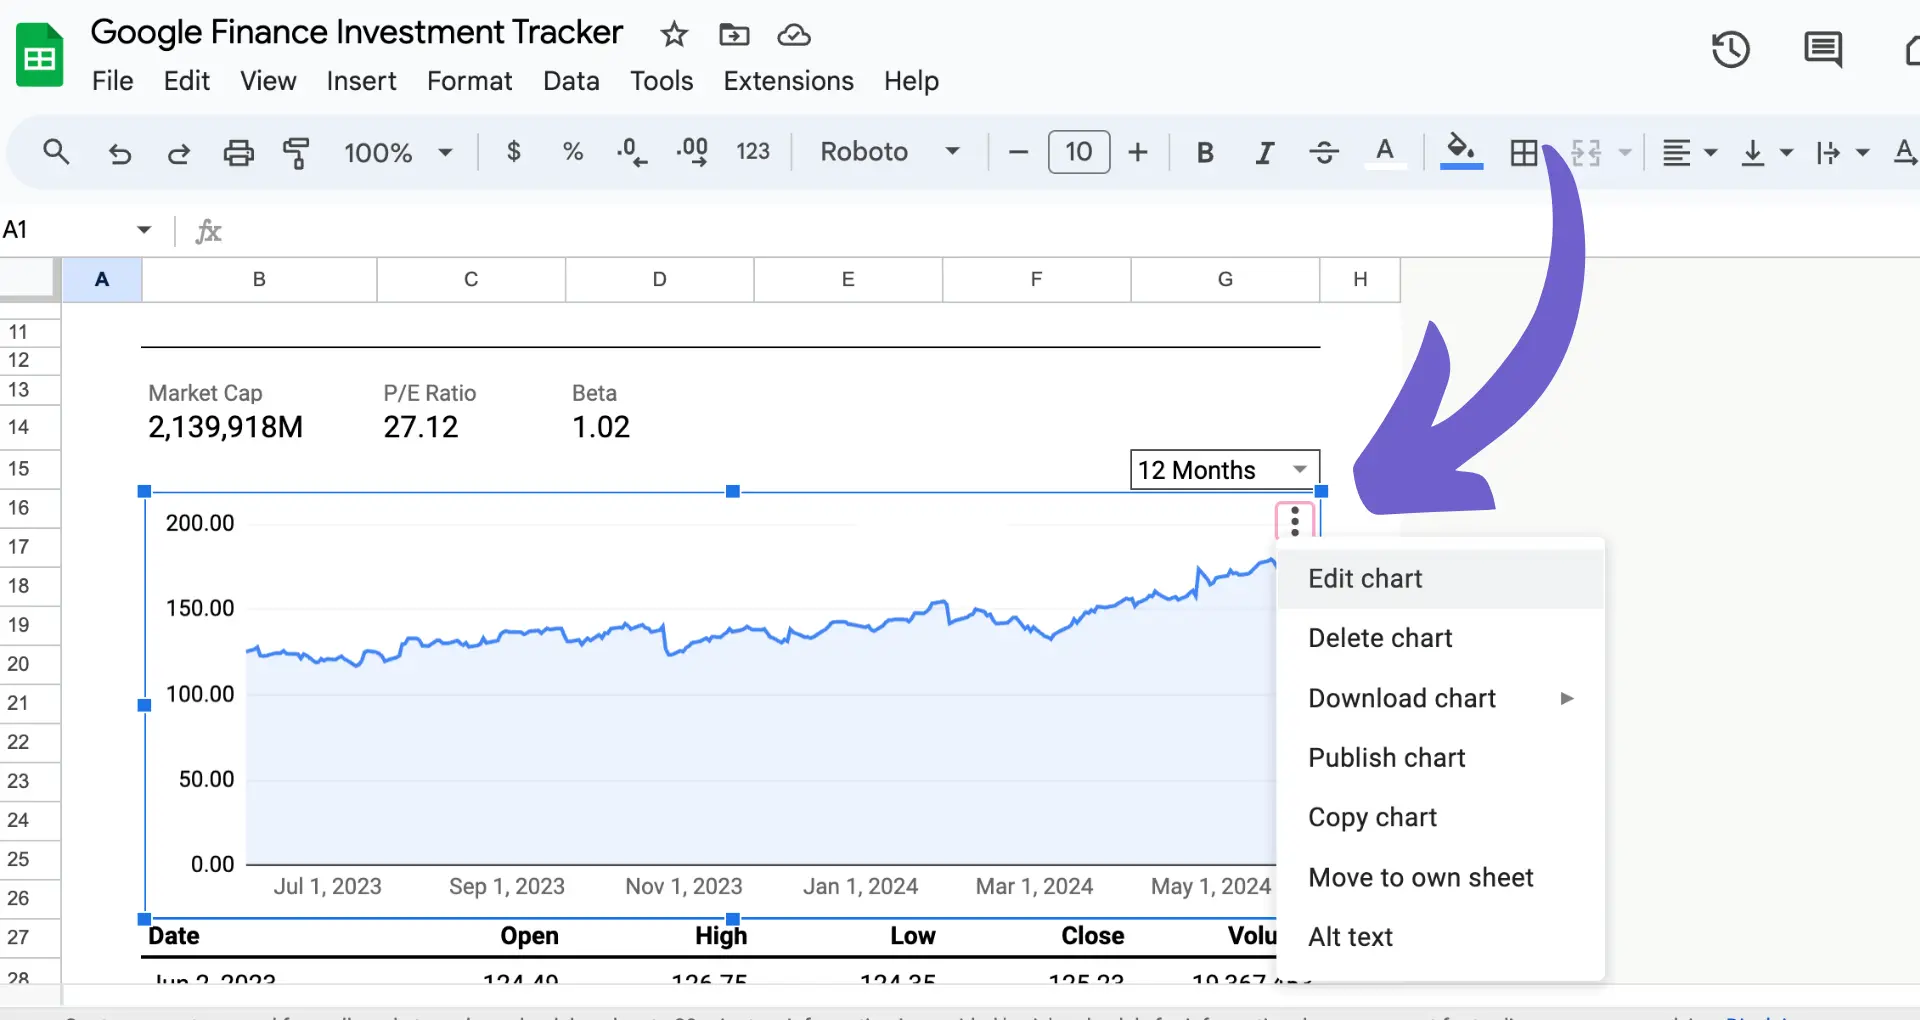Toggle bold formatting

pyautogui.click(x=1205, y=153)
